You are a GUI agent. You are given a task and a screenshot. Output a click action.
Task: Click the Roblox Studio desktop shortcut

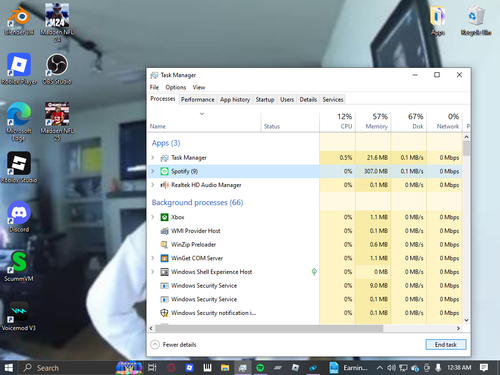point(19,167)
